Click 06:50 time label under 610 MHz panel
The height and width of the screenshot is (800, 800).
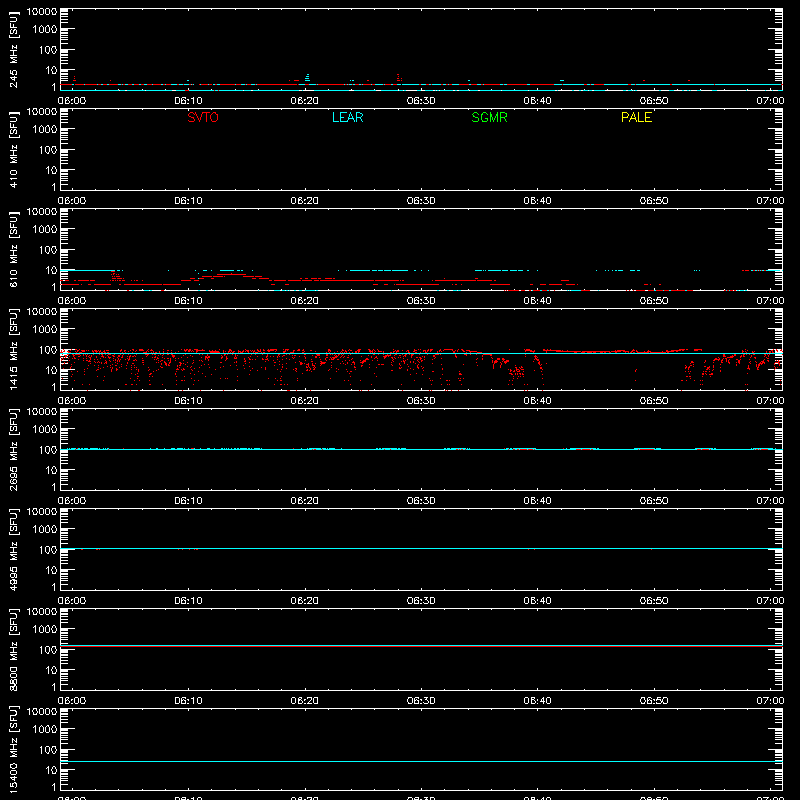pos(654,301)
